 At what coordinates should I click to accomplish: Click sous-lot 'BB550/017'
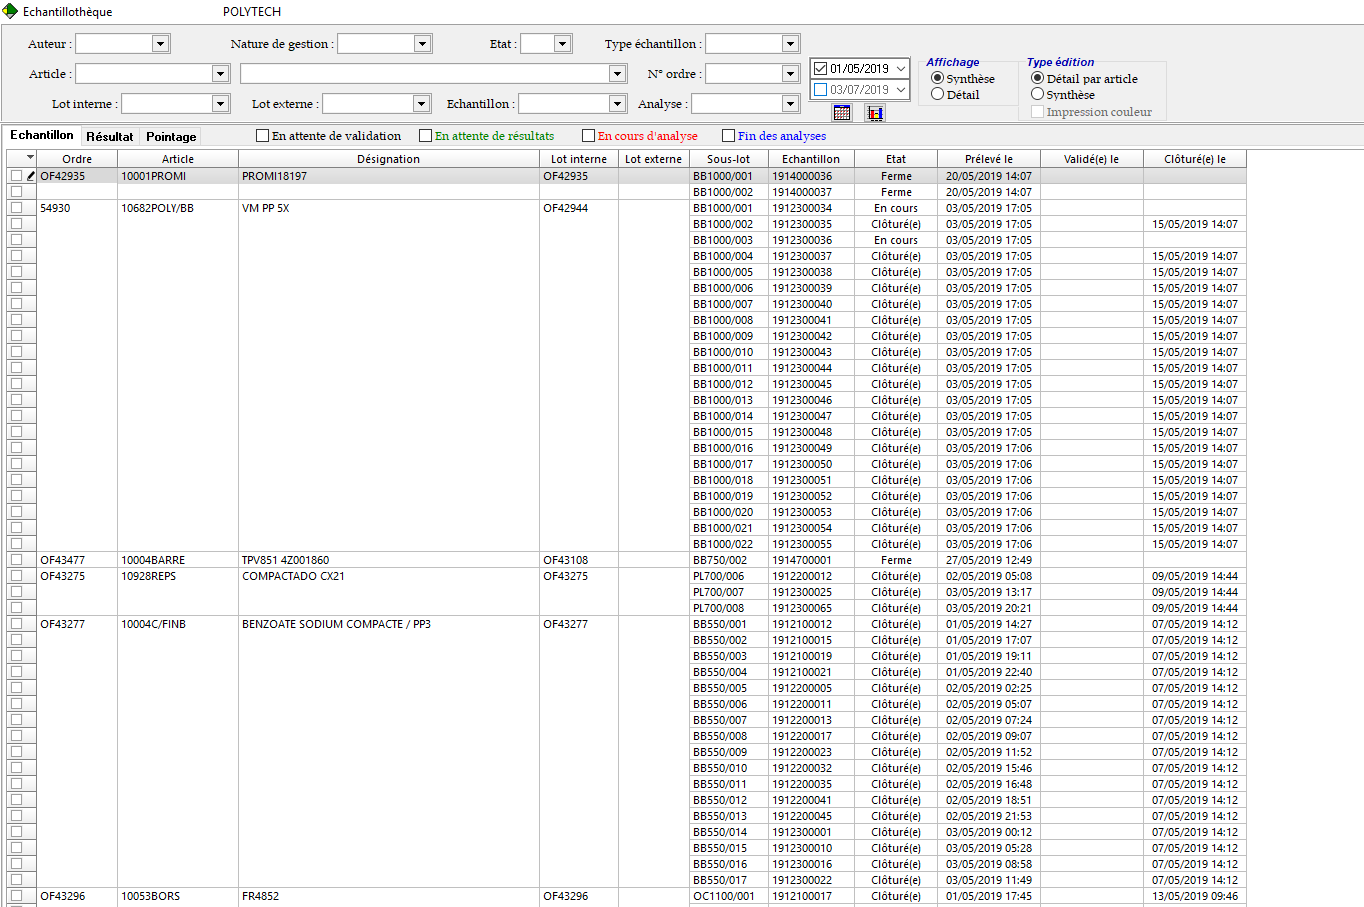[720, 880]
